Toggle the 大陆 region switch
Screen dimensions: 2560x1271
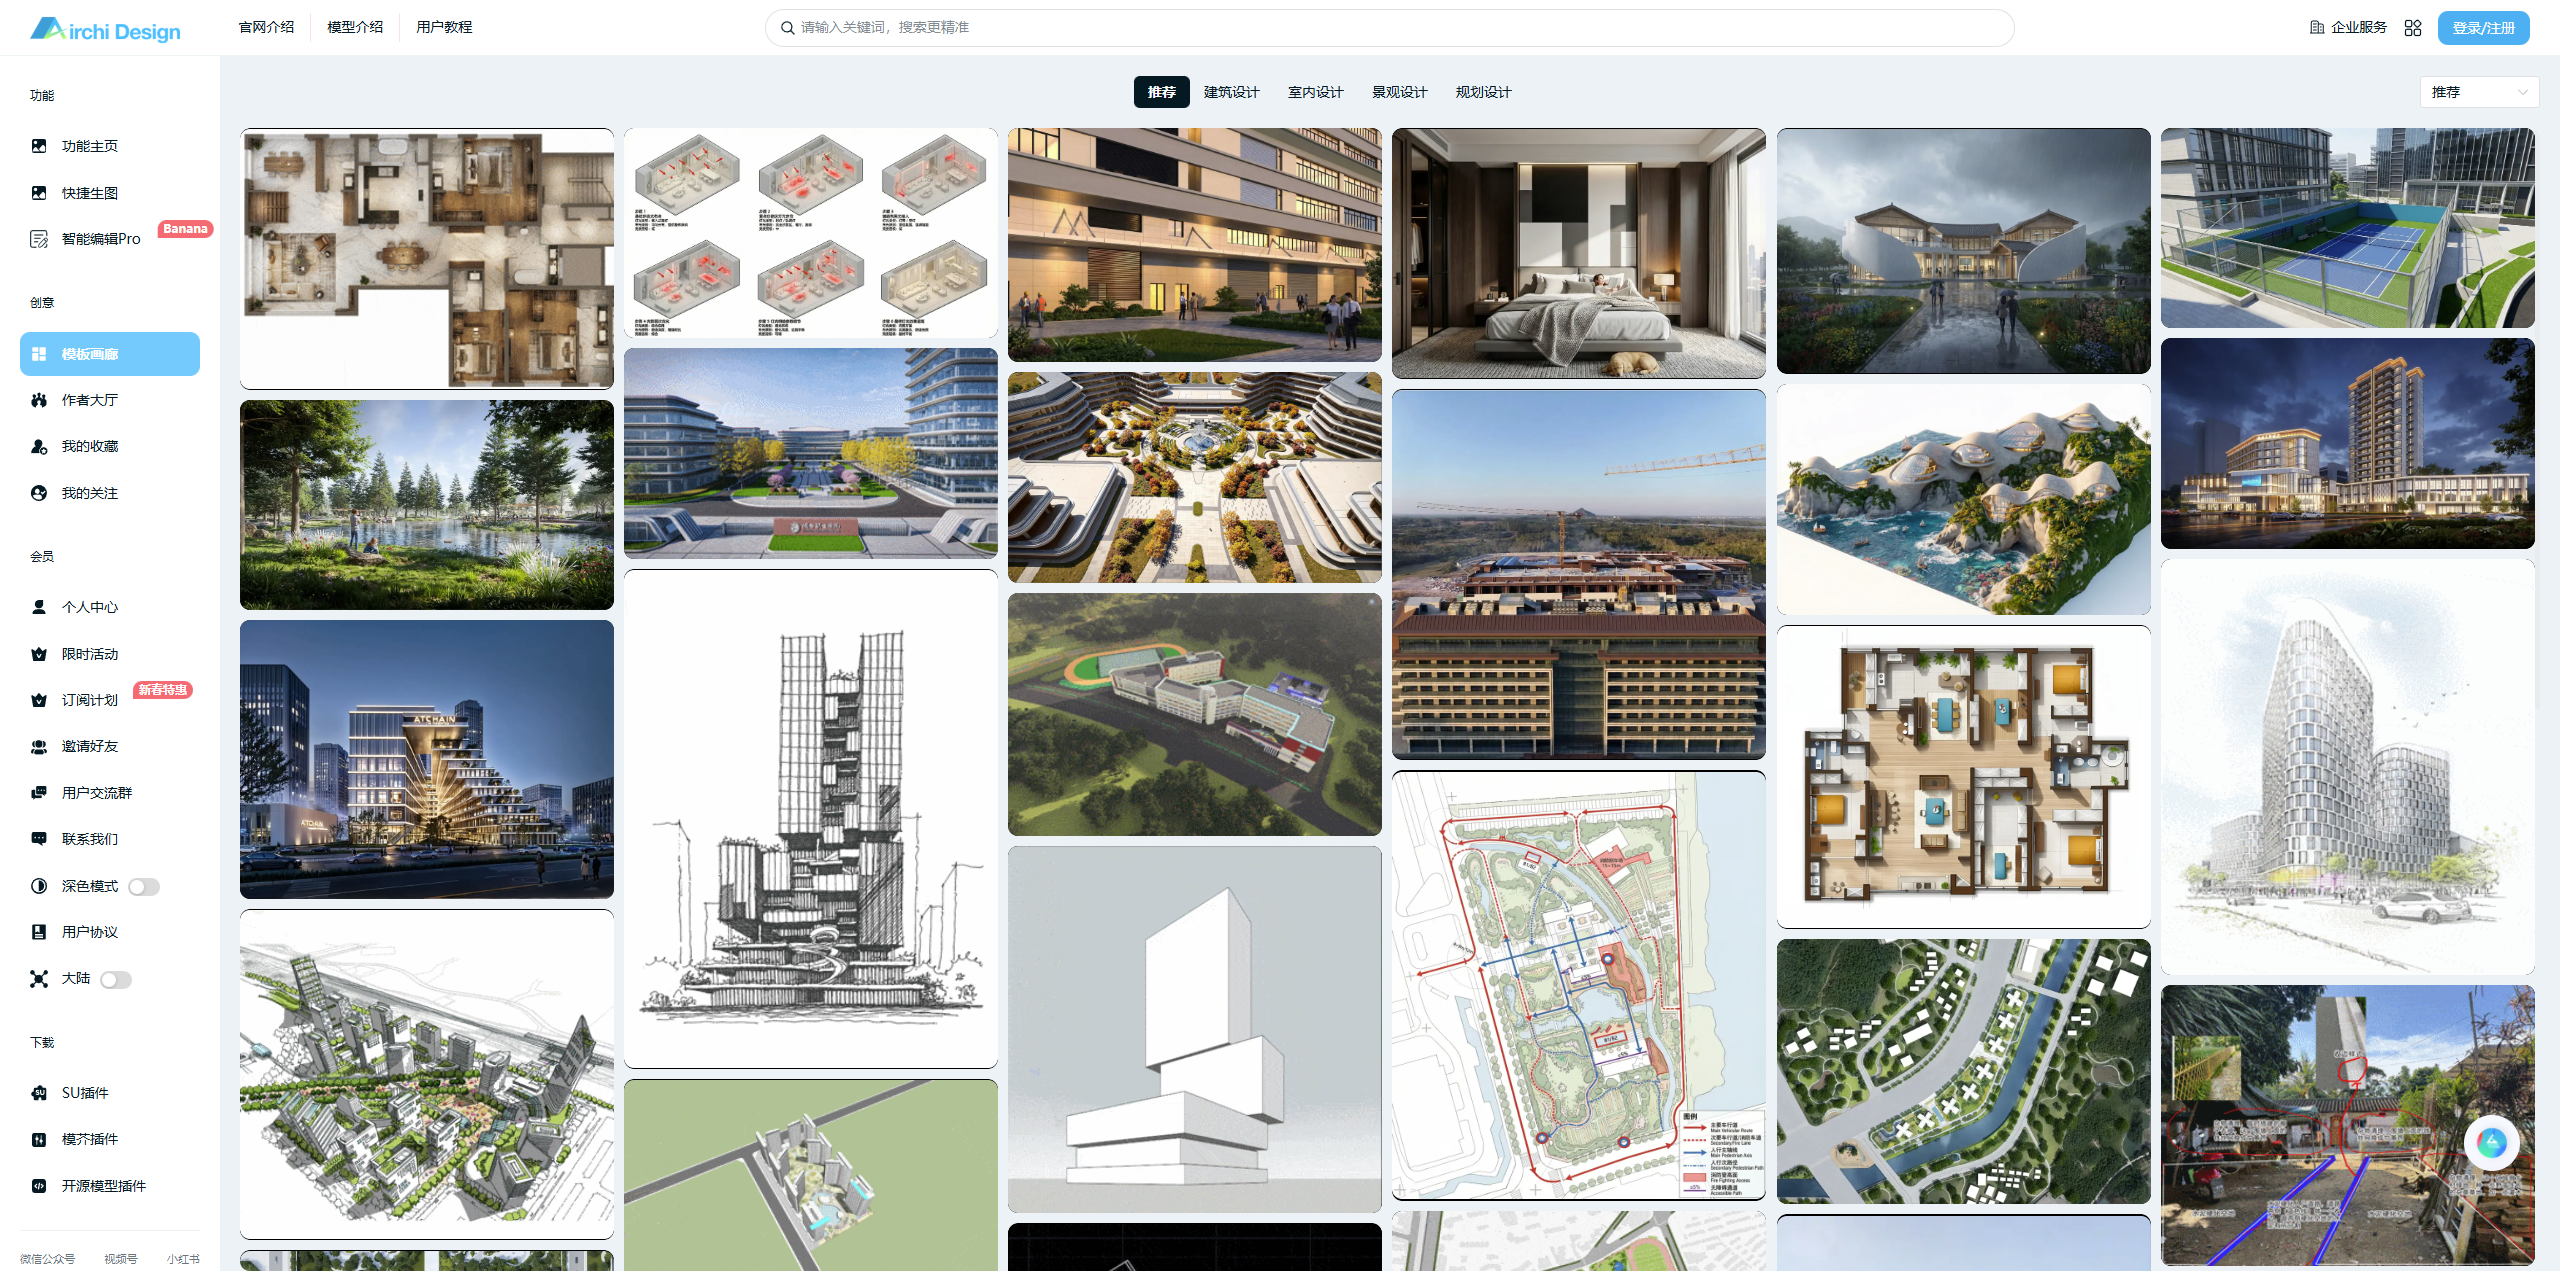point(116,980)
